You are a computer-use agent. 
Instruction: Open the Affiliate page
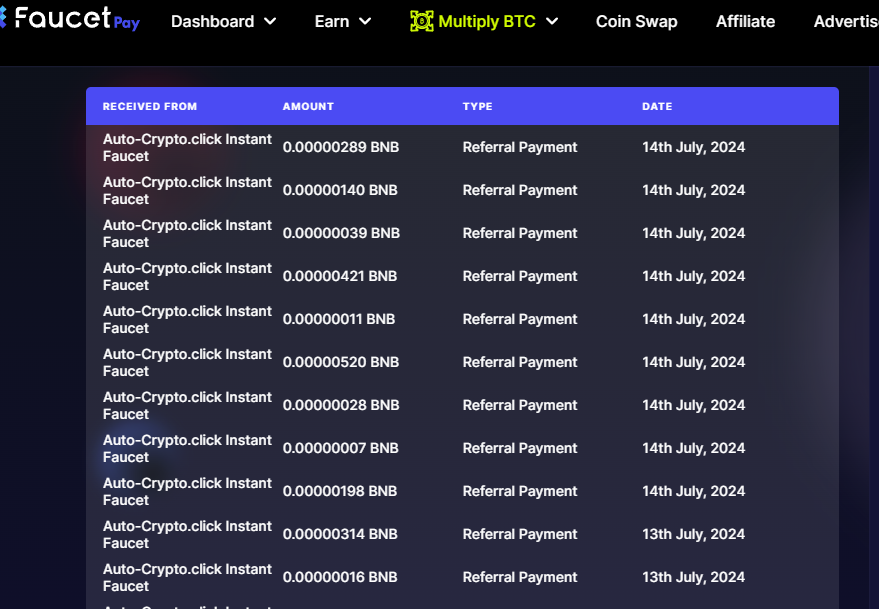(745, 21)
